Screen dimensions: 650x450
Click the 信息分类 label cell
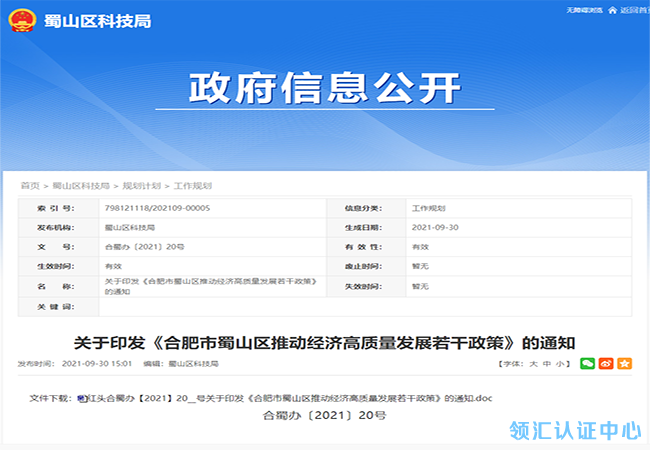[x=366, y=208]
